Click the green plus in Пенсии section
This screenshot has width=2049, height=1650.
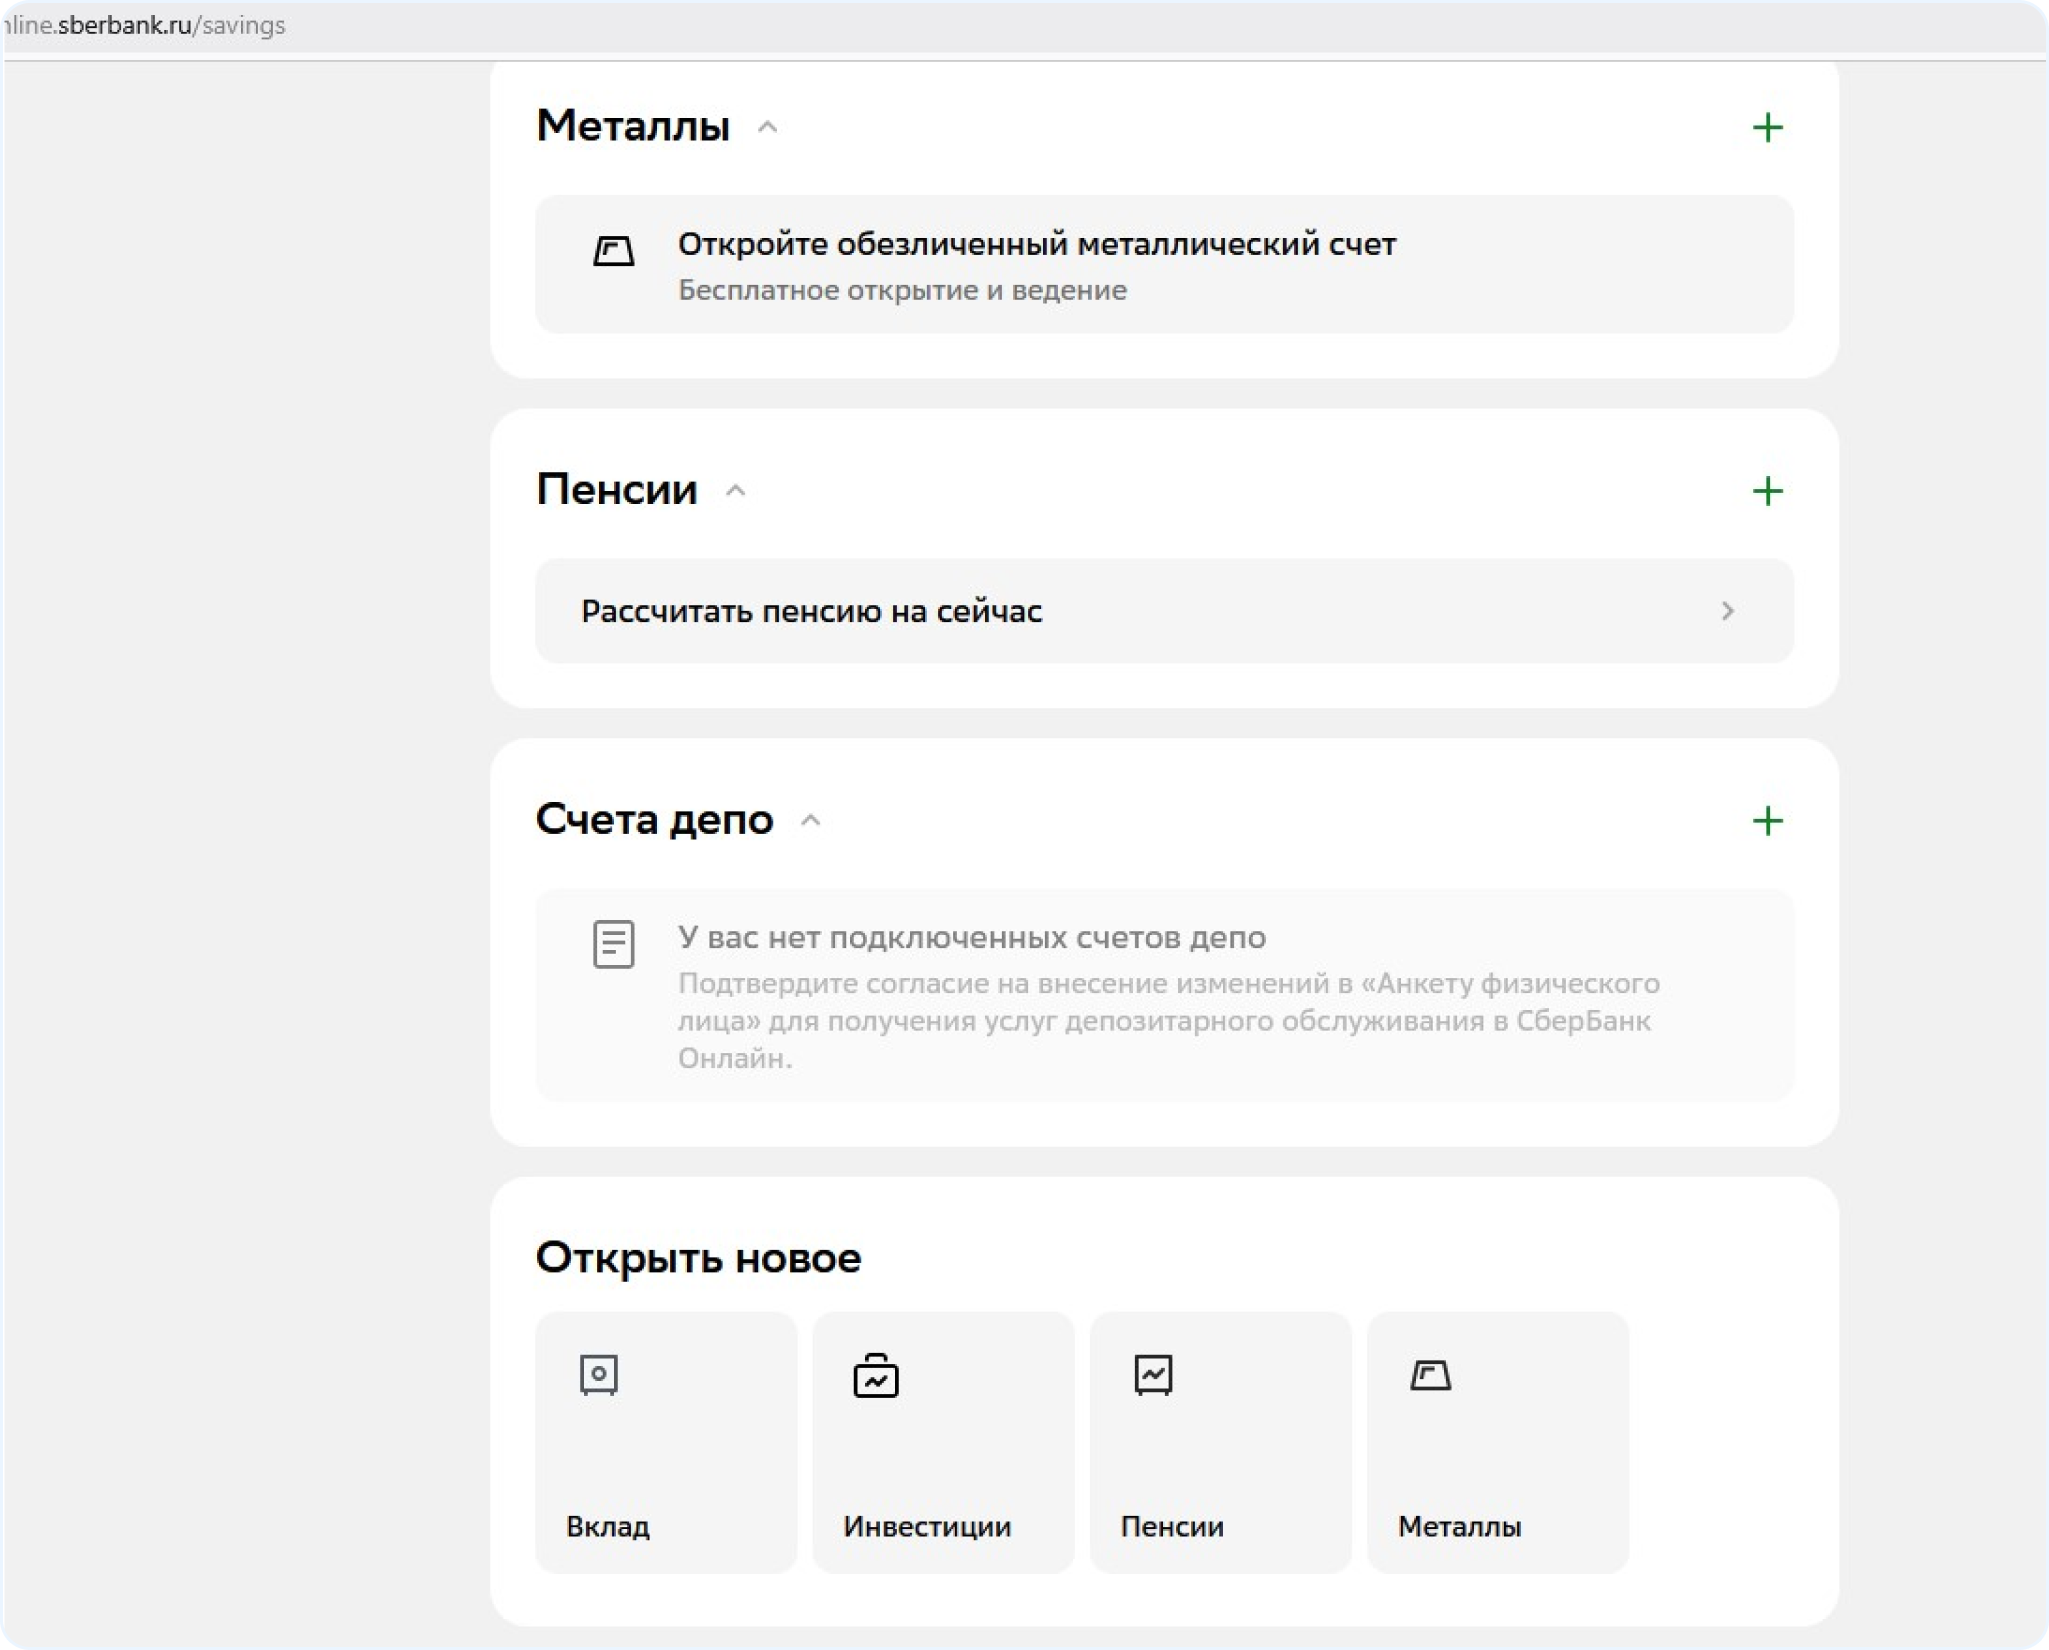1767,491
